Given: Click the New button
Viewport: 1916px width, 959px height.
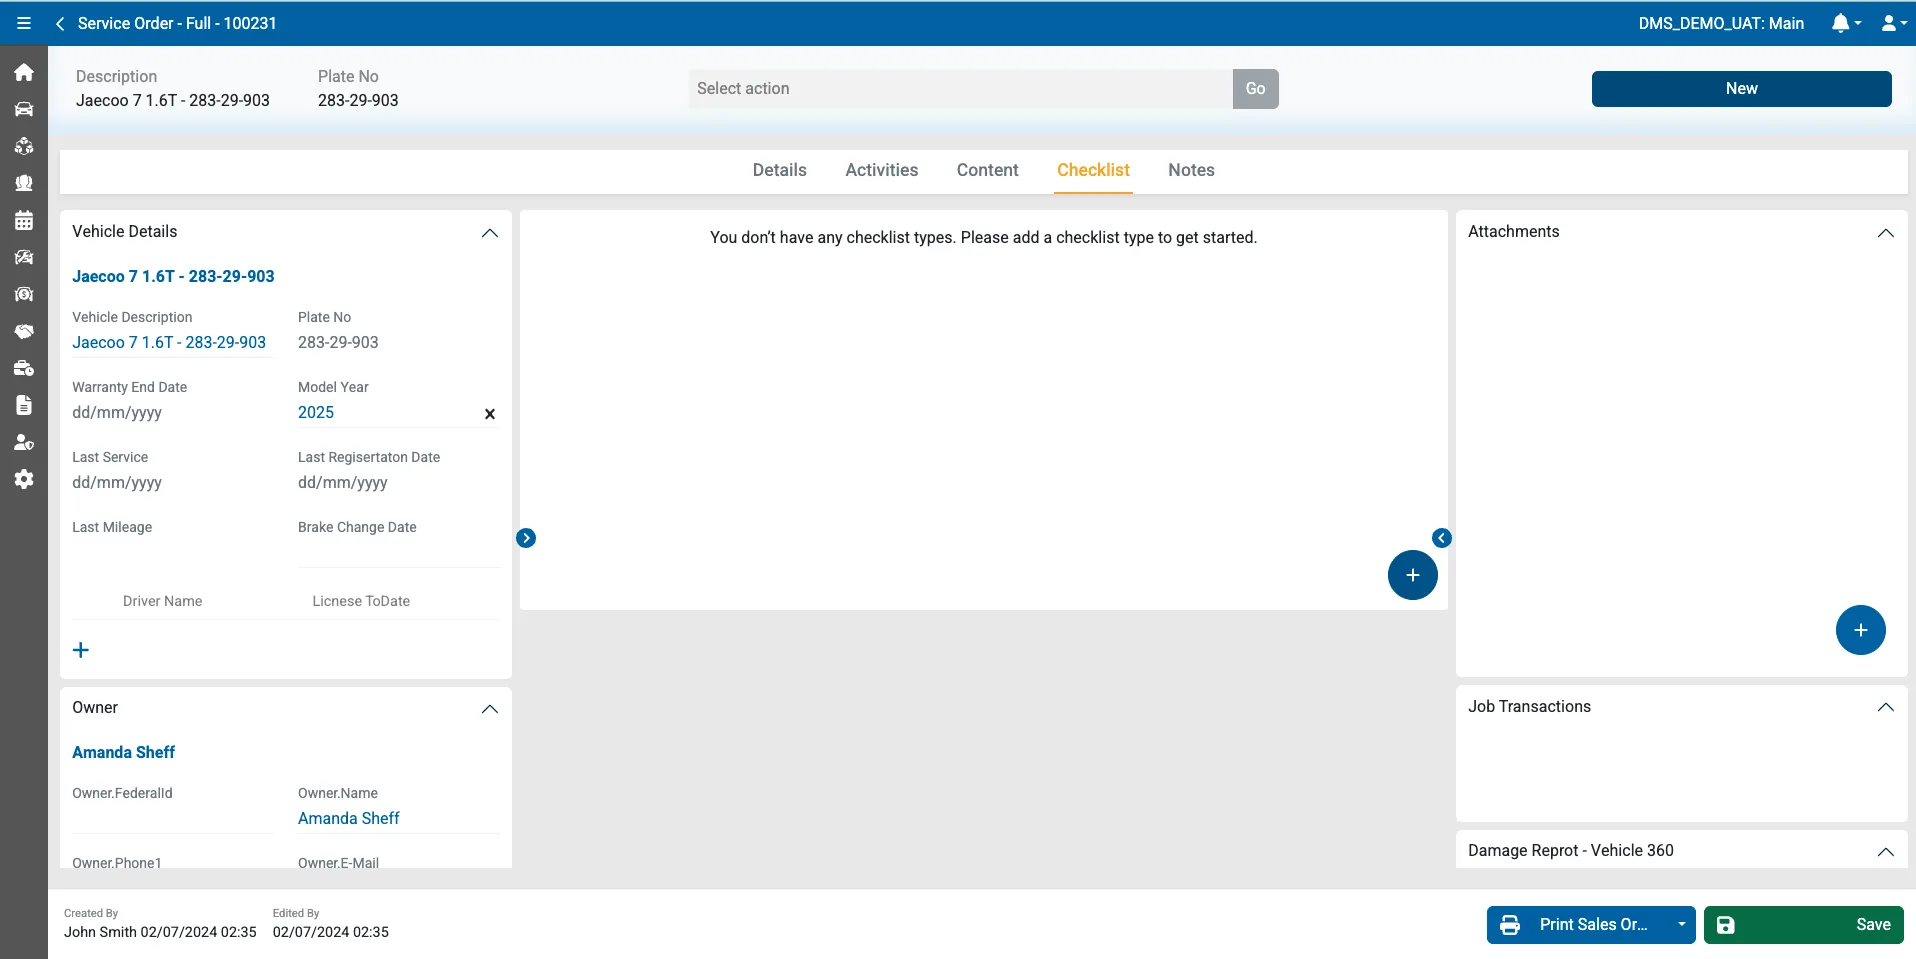Looking at the screenshot, I should (x=1742, y=89).
